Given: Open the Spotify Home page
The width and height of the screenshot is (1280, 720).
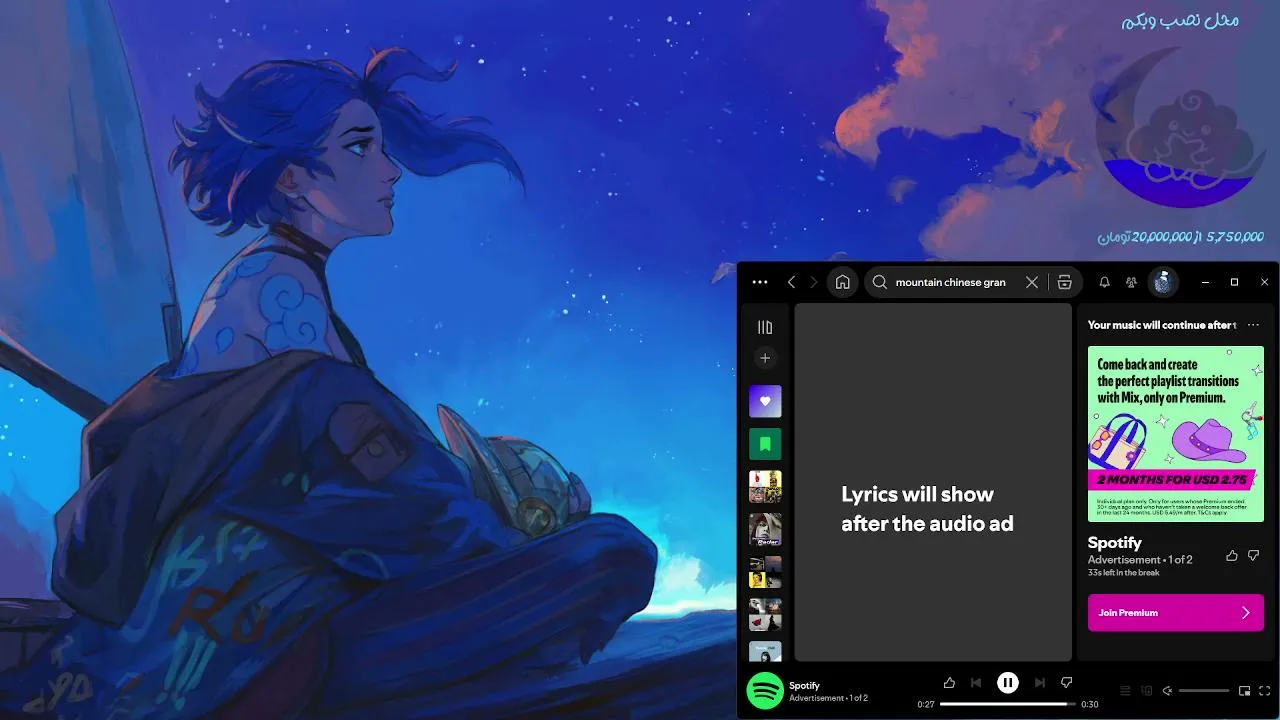Looking at the screenshot, I should tap(843, 282).
